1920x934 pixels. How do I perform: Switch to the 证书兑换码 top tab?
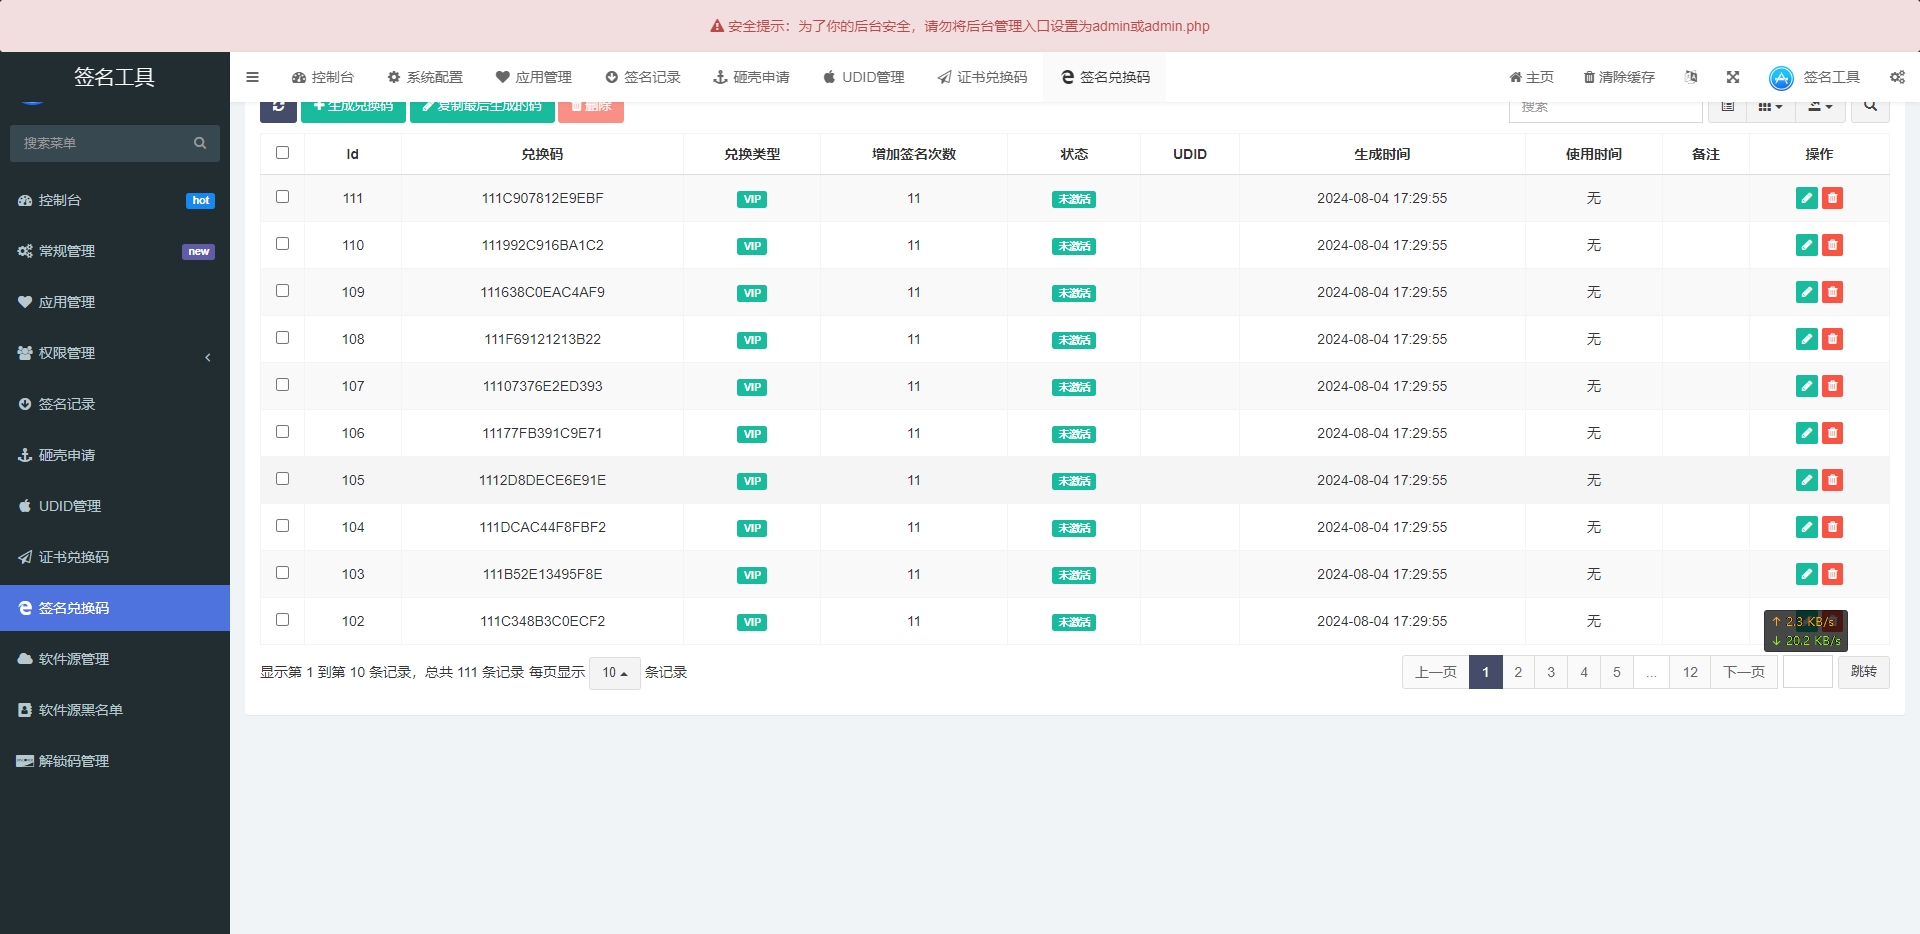(982, 77)
